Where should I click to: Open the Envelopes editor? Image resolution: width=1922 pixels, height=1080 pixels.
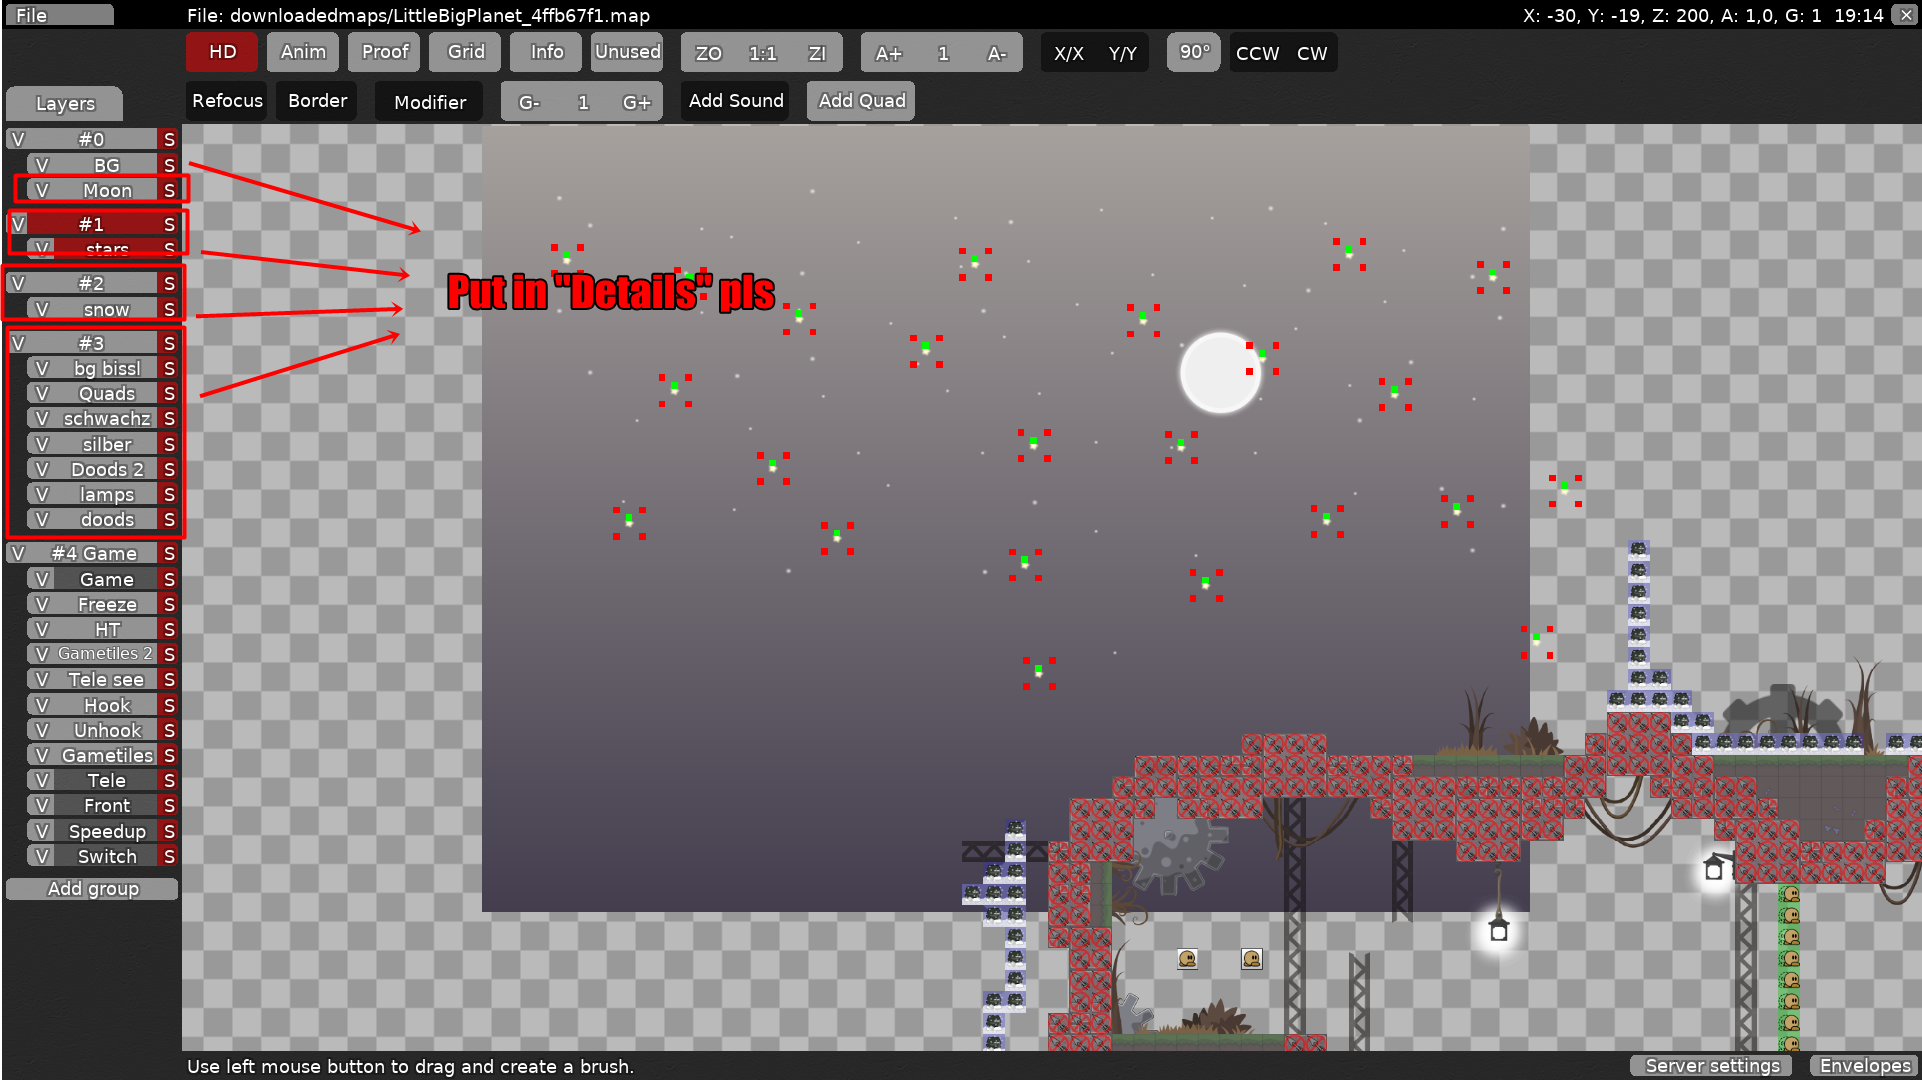point(1865,1066)
